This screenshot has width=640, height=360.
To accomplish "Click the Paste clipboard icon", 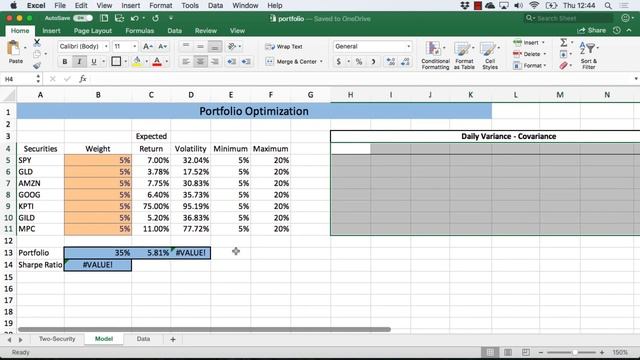I will pos(13,48).
